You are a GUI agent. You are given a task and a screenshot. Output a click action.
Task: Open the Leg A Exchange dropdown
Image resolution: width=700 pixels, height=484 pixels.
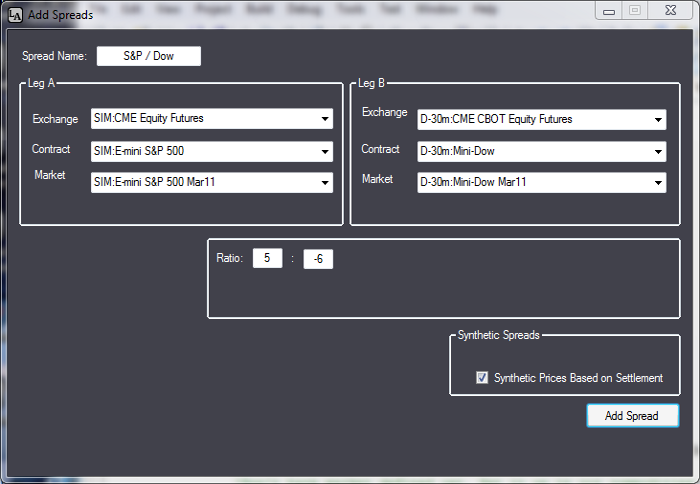(212, 119)
